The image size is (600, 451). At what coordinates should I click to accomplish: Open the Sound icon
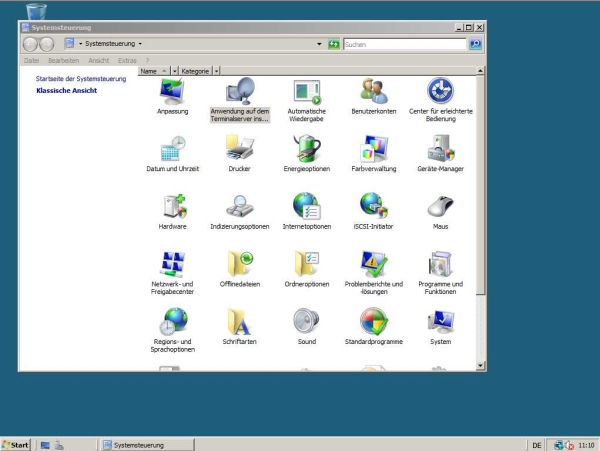[307, 327]
